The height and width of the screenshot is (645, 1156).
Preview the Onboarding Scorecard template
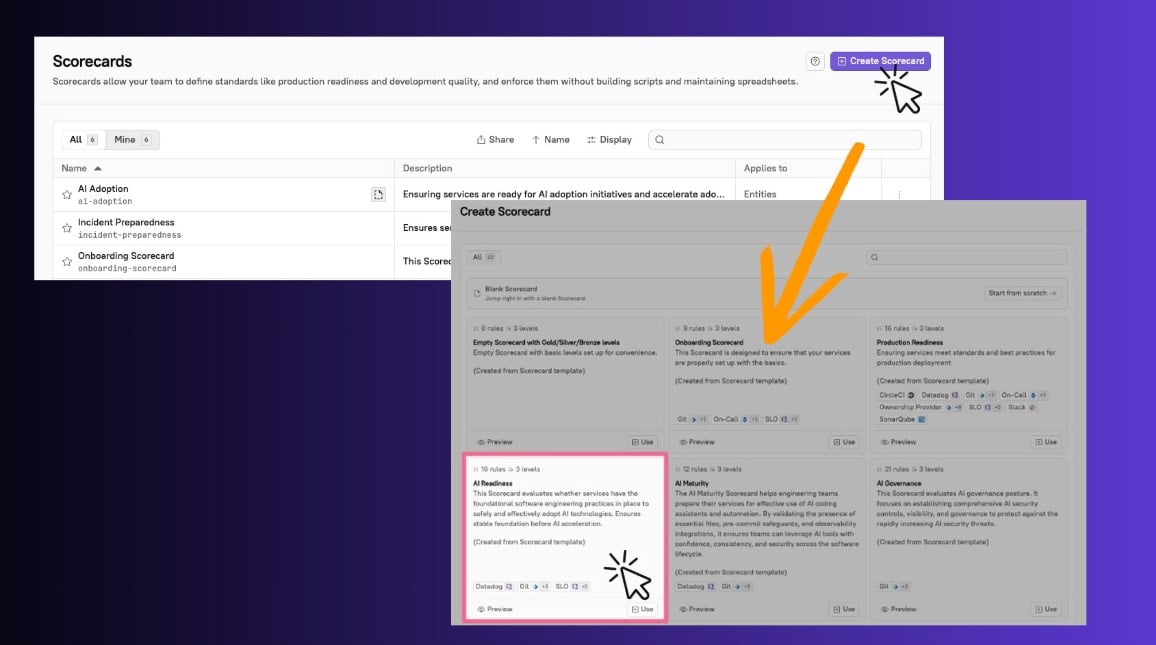(697, 442)
